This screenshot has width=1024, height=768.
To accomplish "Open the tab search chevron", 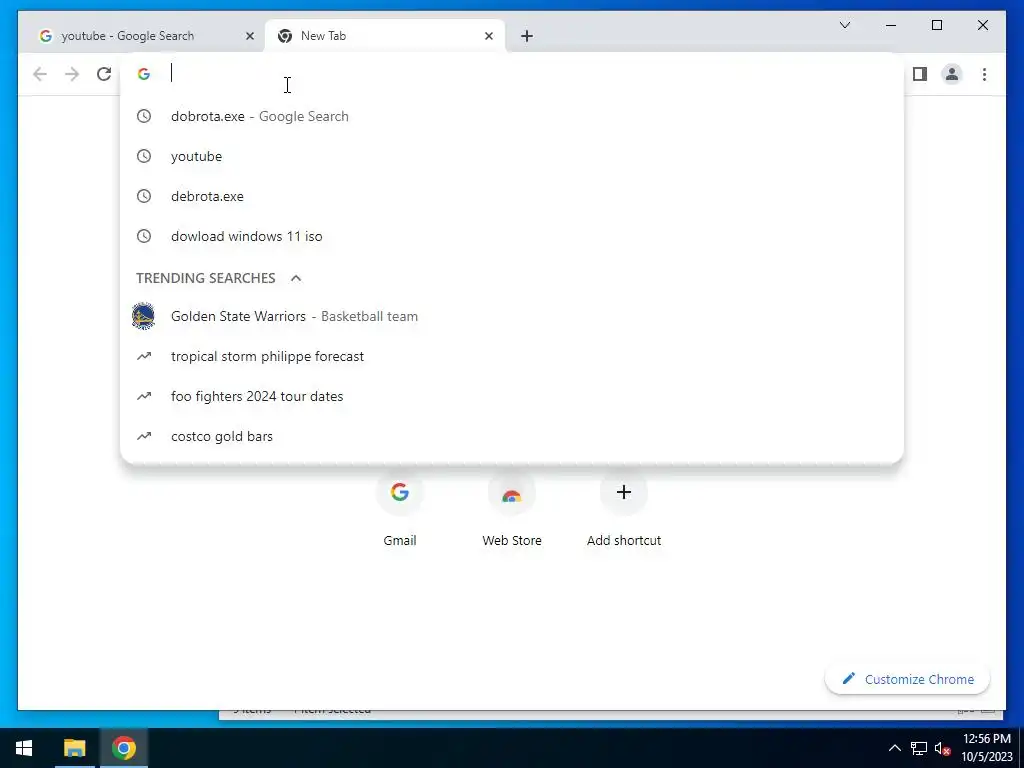I will click(844, 25).
